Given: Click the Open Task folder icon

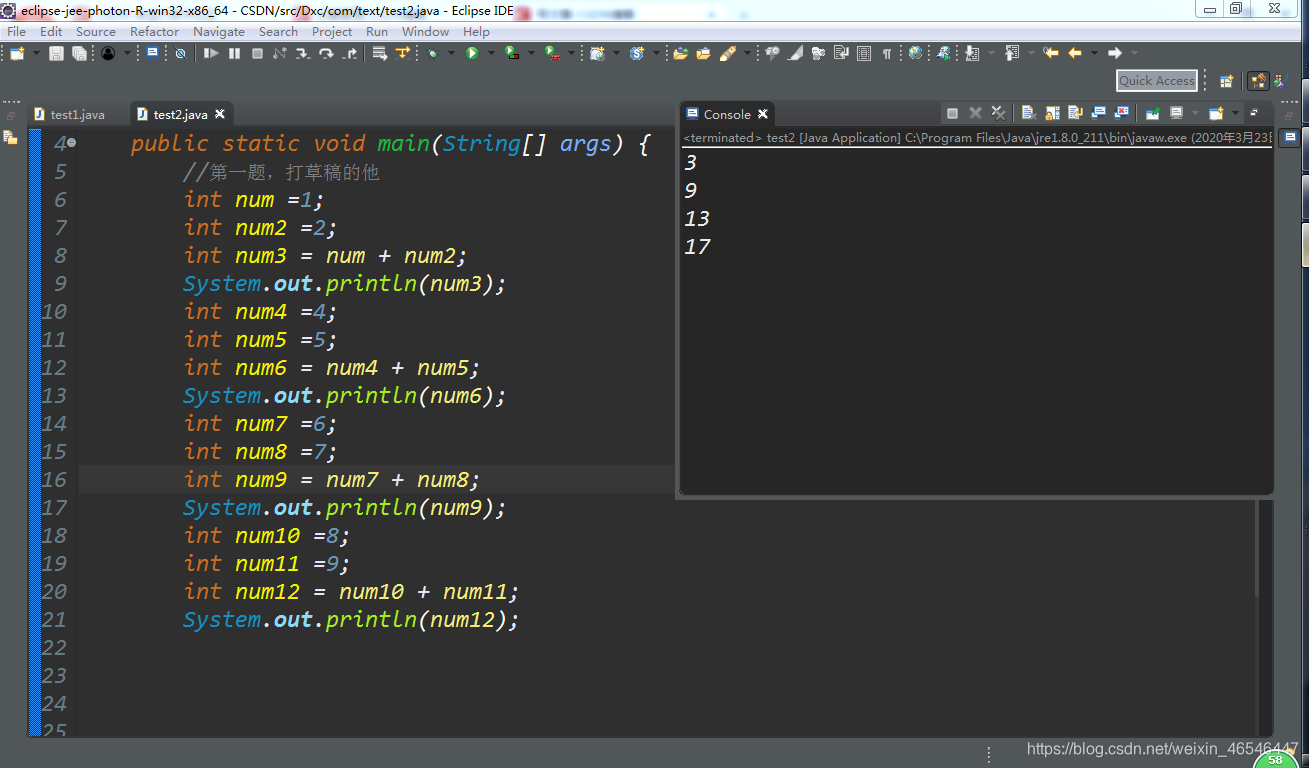Looking at the screenshot, I should coord(703,53).
